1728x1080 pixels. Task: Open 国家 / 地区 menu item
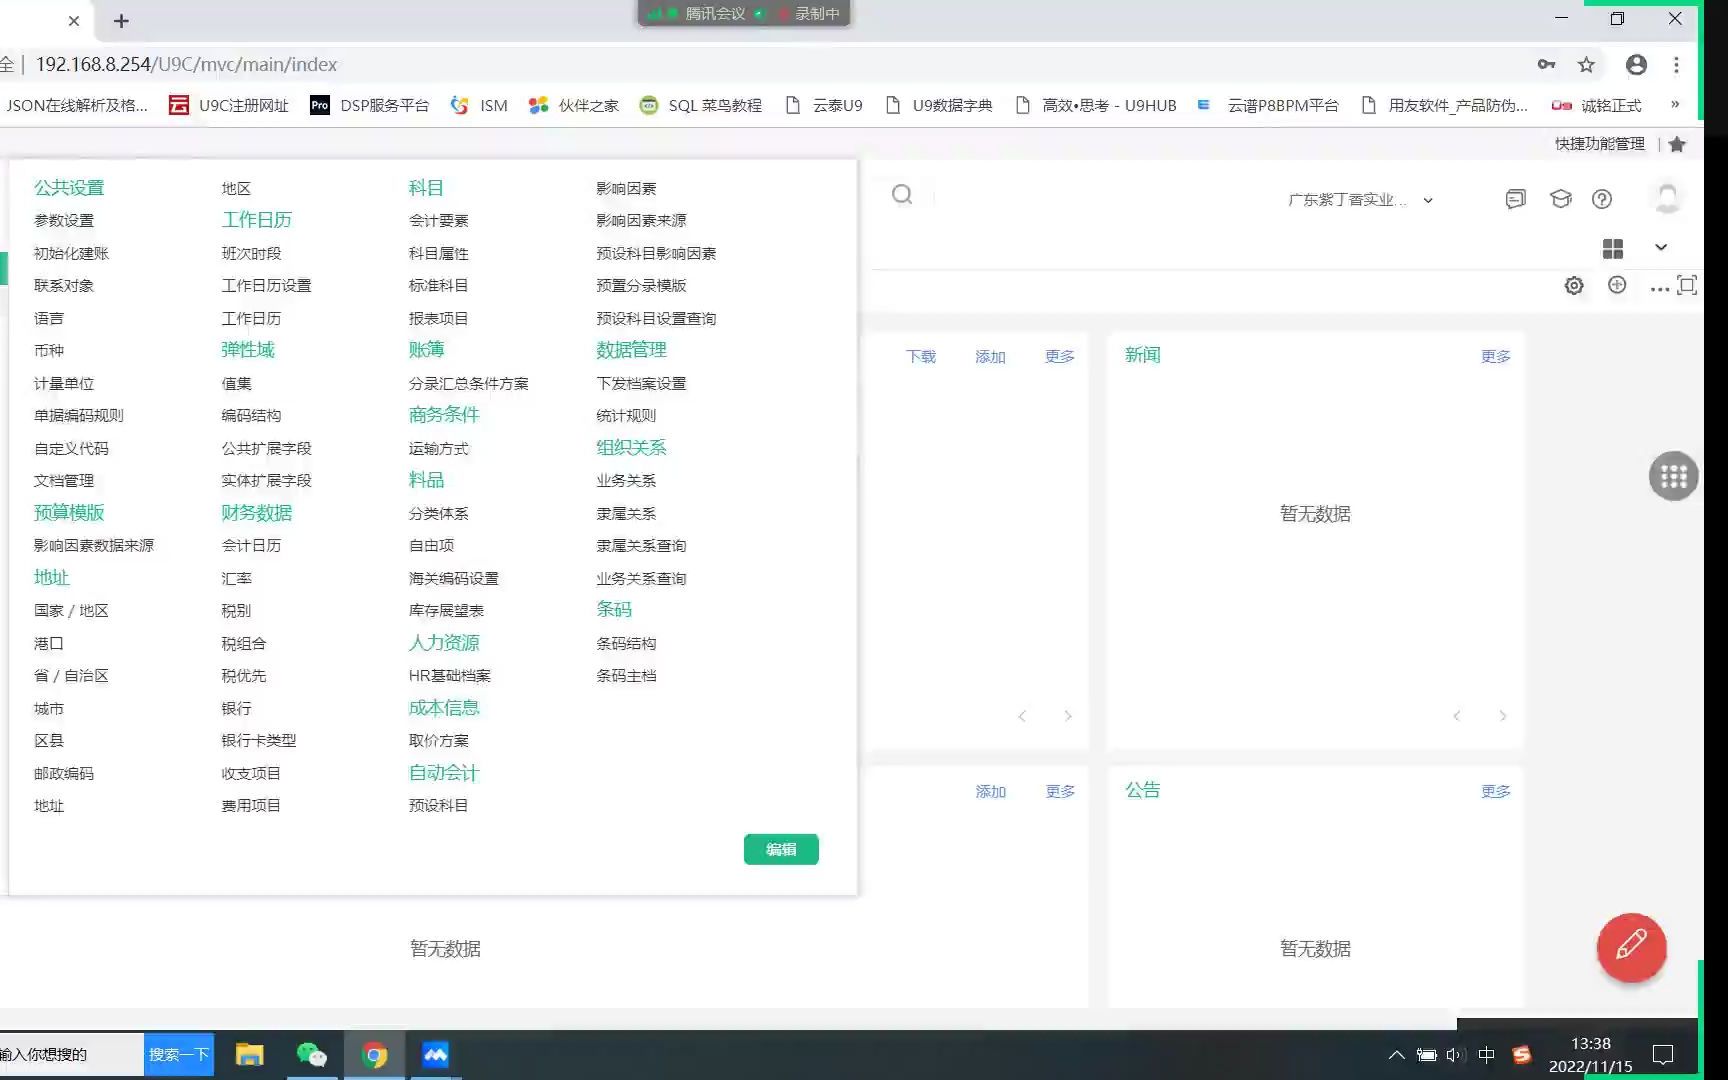pos(71,611)
